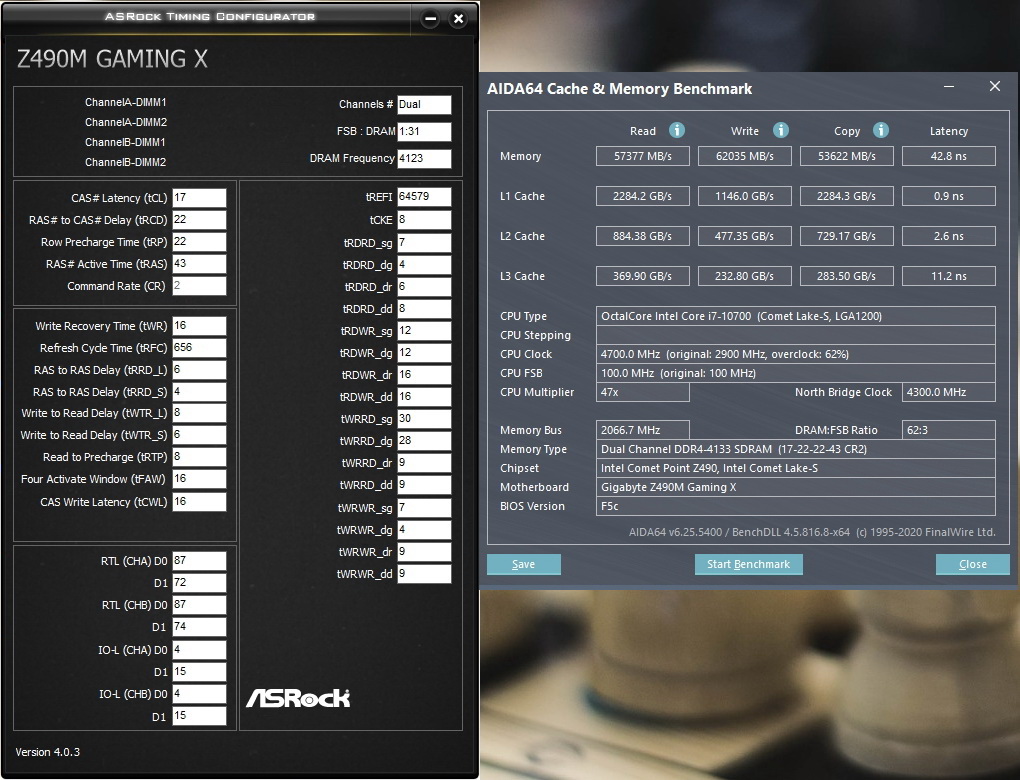This screenshot has width=1020, height=780.
Task: Click the Memory Write result 62035 MB/s
Action: (745, 156)
